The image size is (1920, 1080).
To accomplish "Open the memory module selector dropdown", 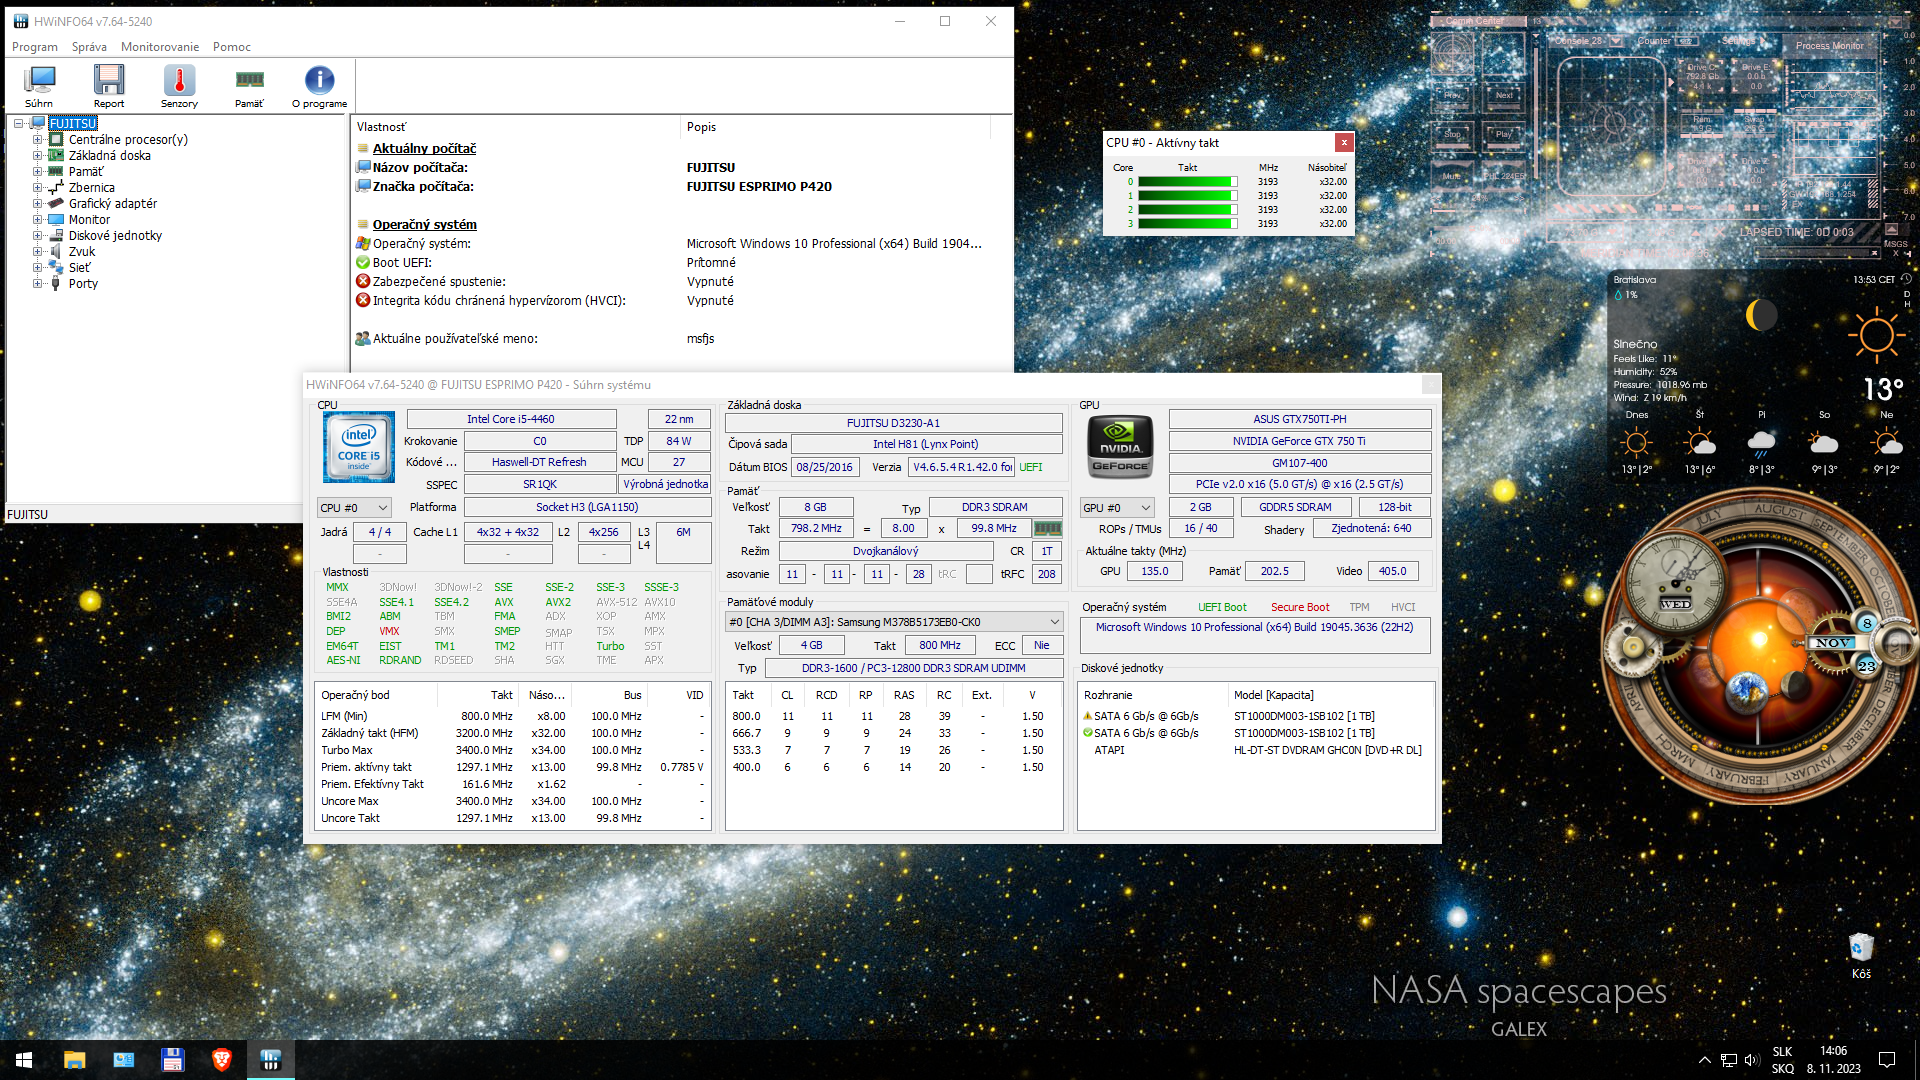I will tap(893, 622).
